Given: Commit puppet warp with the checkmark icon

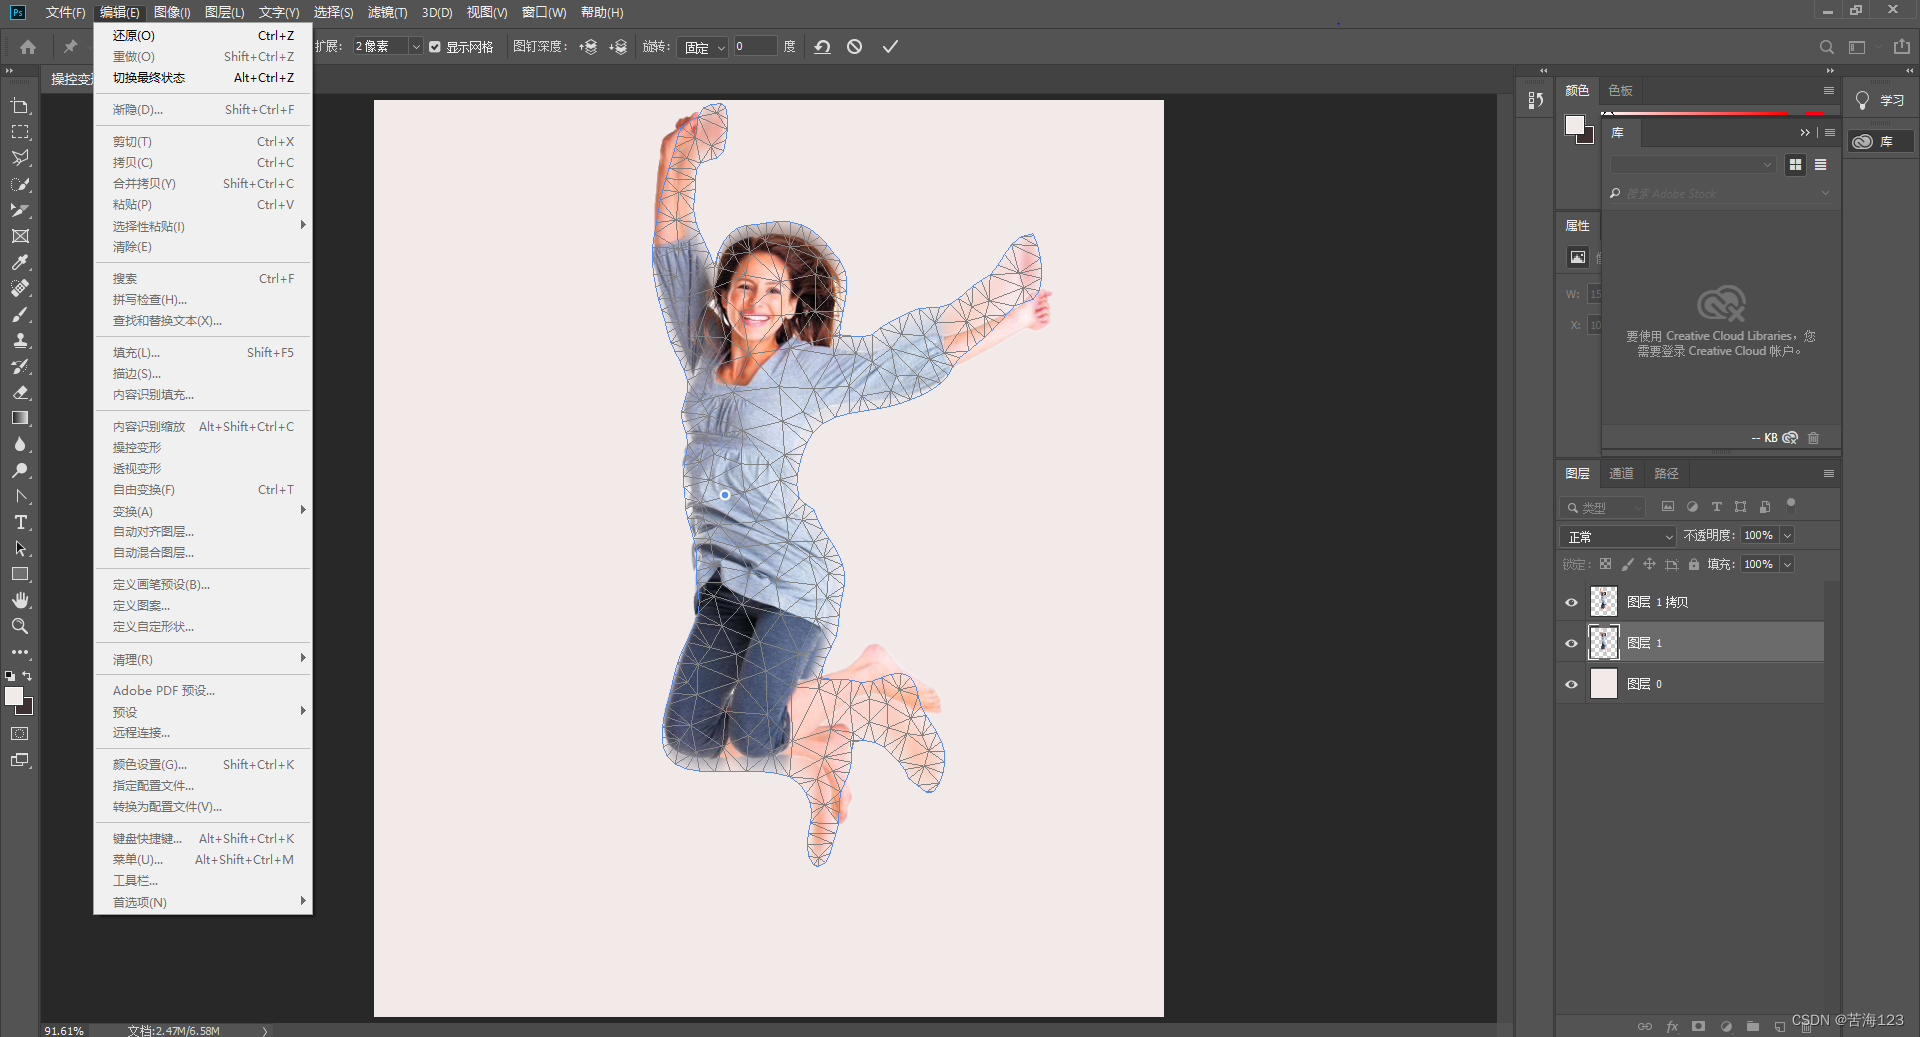Looking at the screenshot, I should click(890, 47).
